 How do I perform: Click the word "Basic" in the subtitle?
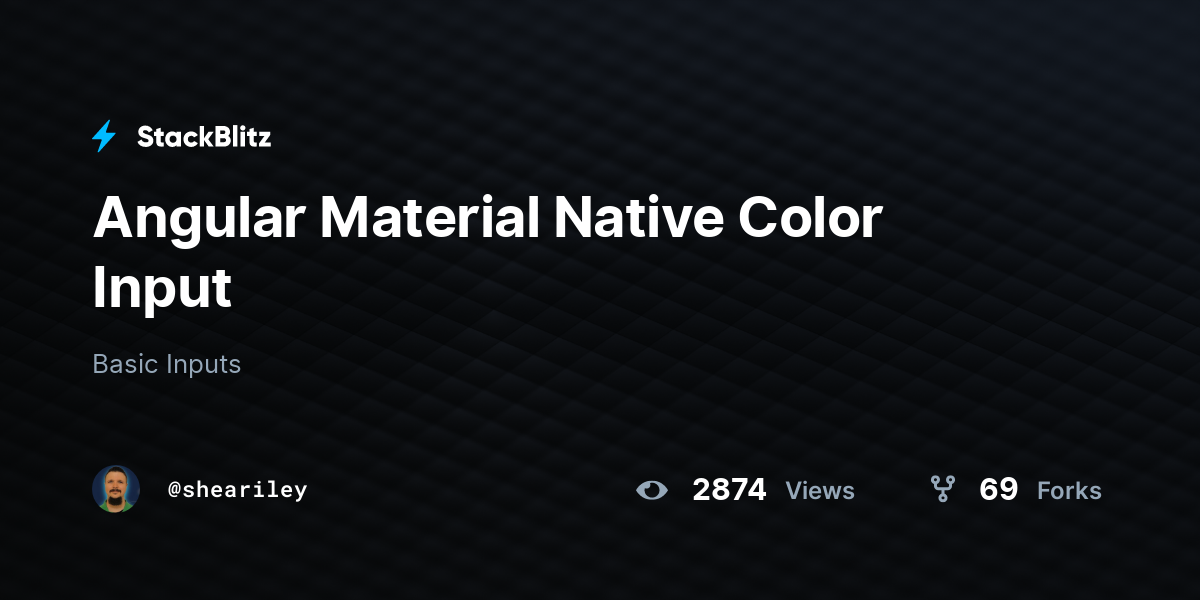coord(126,364)
